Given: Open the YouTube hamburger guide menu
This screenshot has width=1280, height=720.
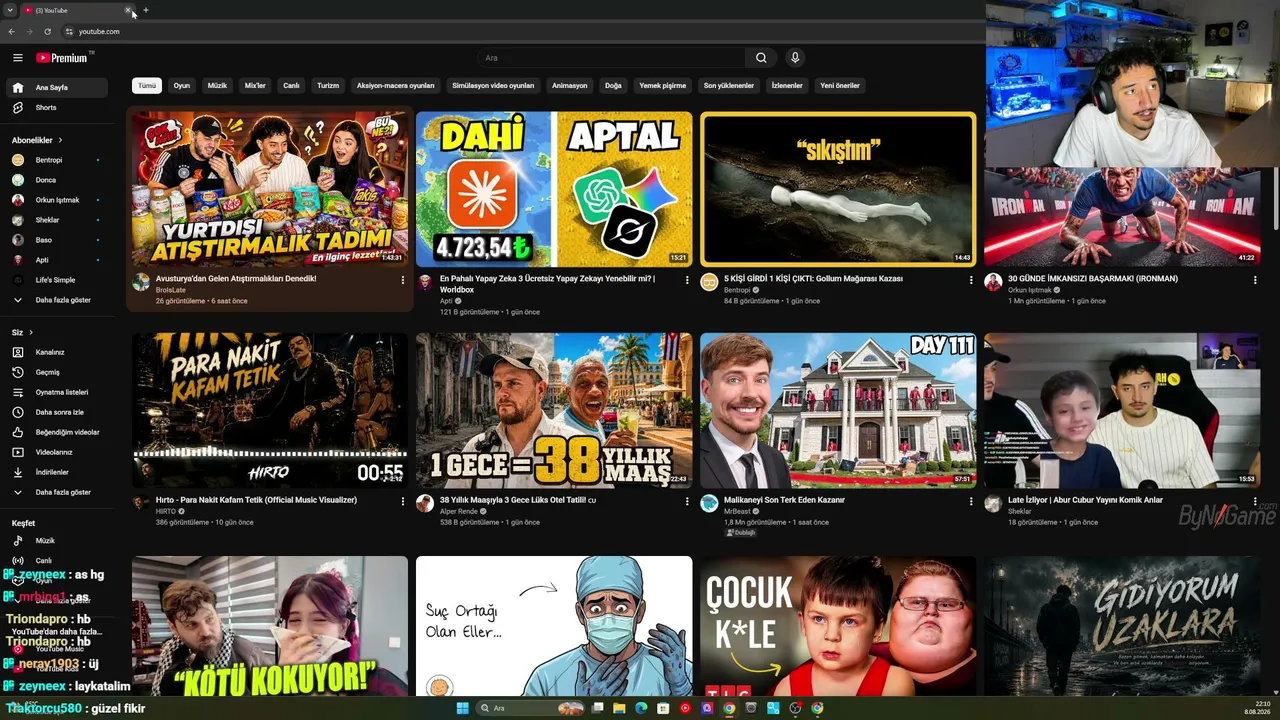Looking at the screenshot, I should [x=17, y=58].
